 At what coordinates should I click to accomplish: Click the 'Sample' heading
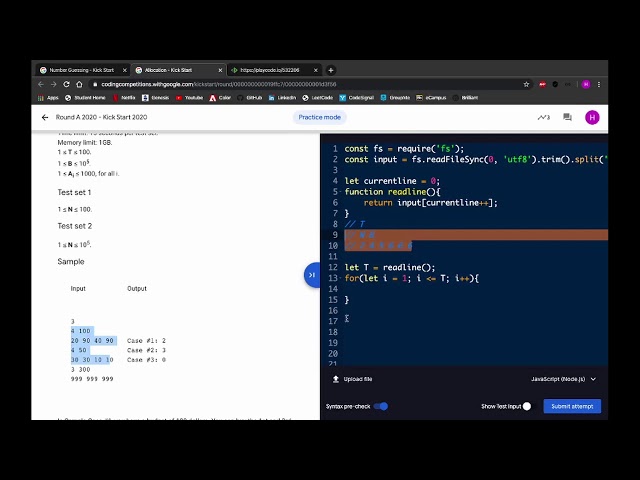click(71, 262)
